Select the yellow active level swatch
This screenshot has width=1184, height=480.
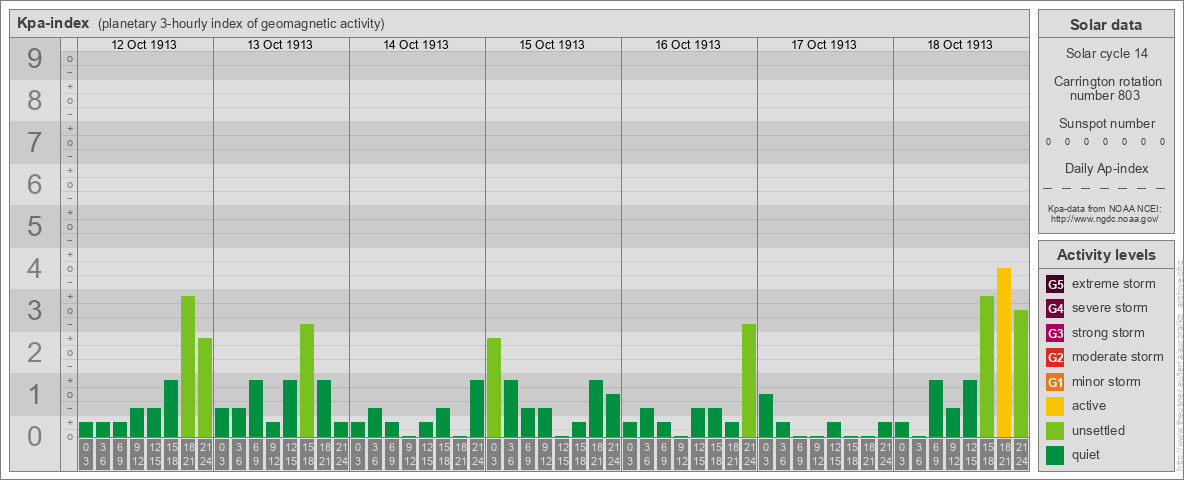click(1055, 406)
